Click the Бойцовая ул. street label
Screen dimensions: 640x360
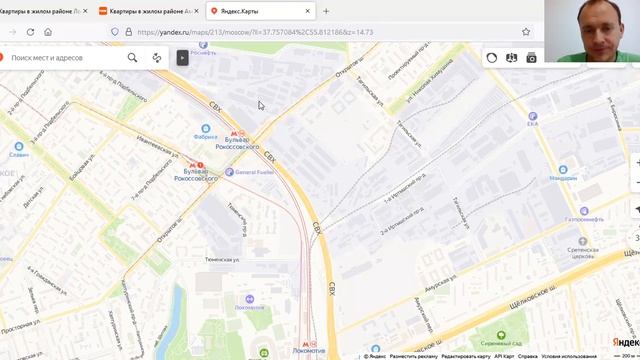82,167
